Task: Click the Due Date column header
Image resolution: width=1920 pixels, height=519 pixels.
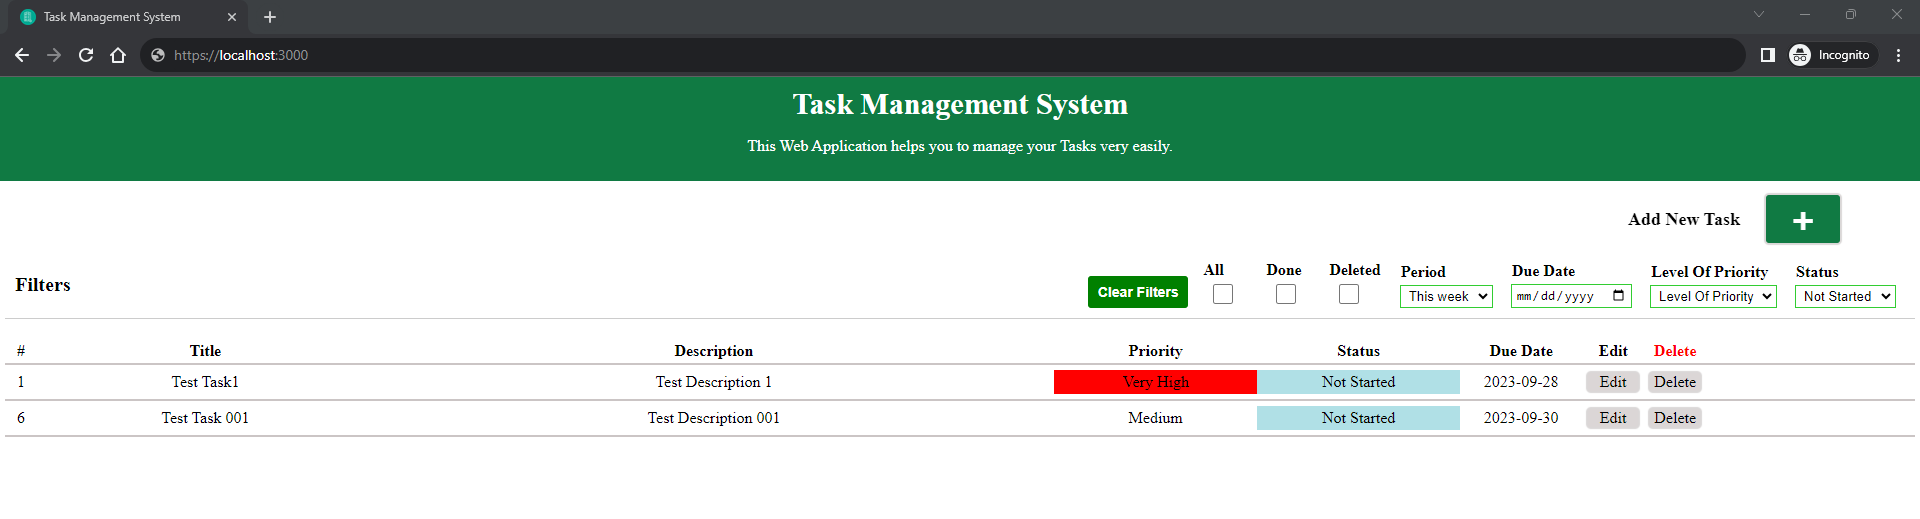Action: (1520, 351)
